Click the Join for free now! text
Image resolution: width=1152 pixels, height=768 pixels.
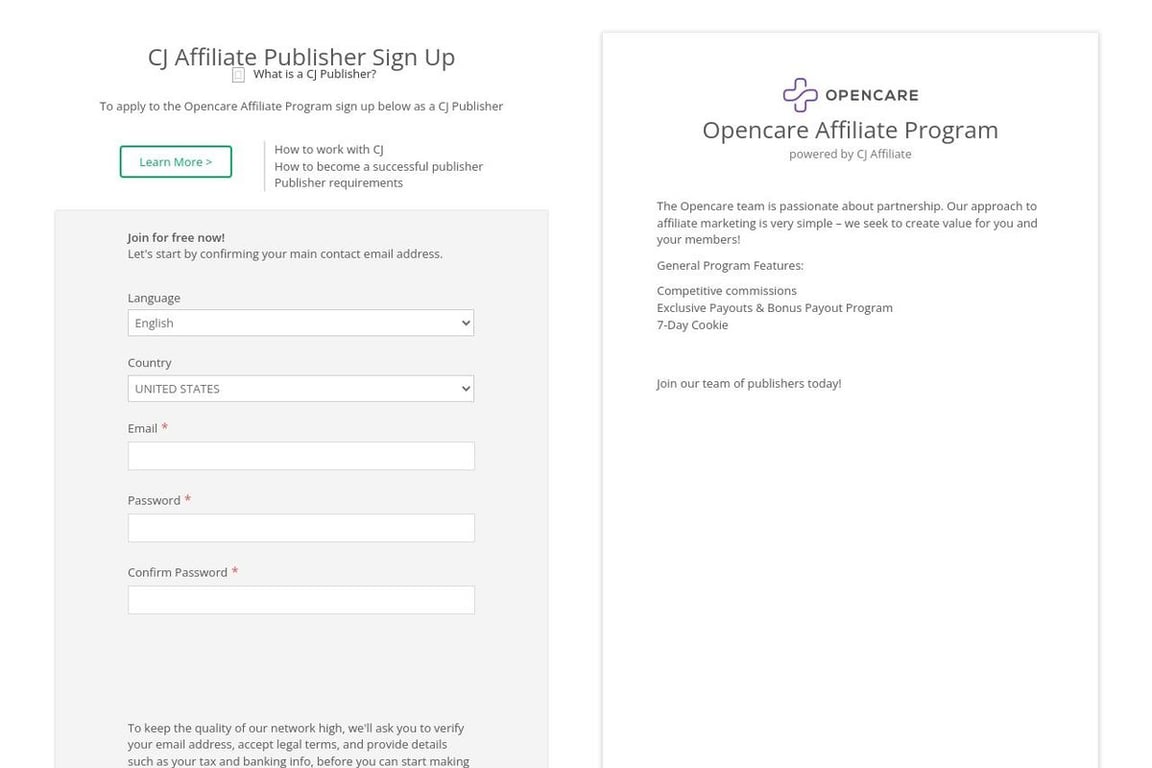[x=176, y=237]
